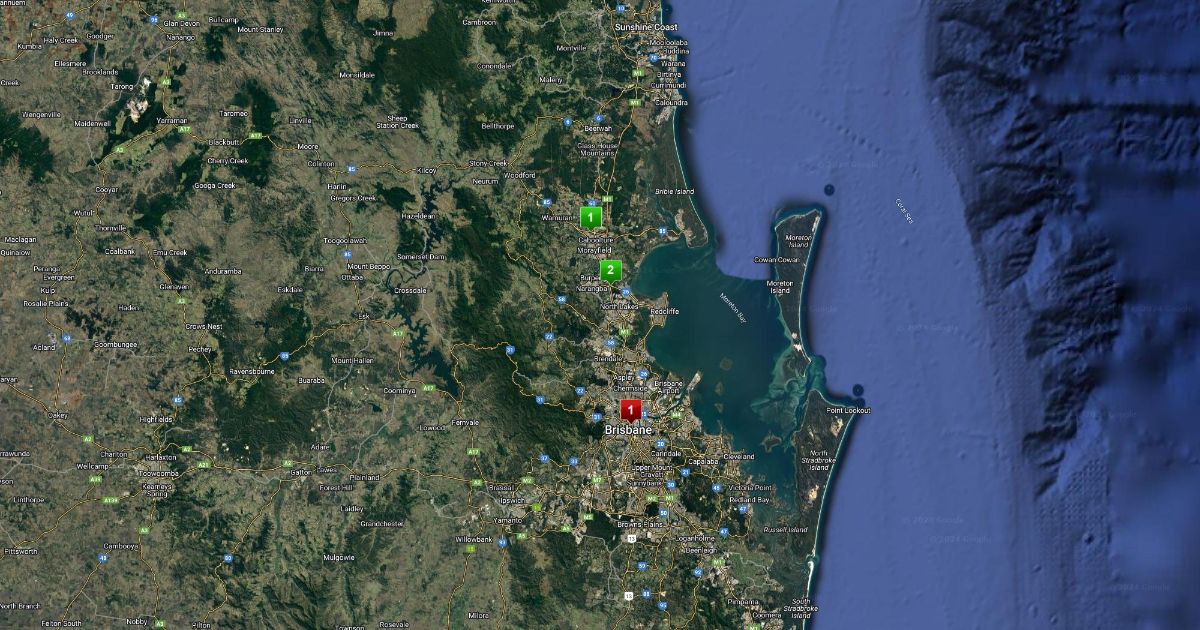The height and width of the screenshot is (630, 1200).
Task: Click the Anduramba label
Action: (222, 271)
